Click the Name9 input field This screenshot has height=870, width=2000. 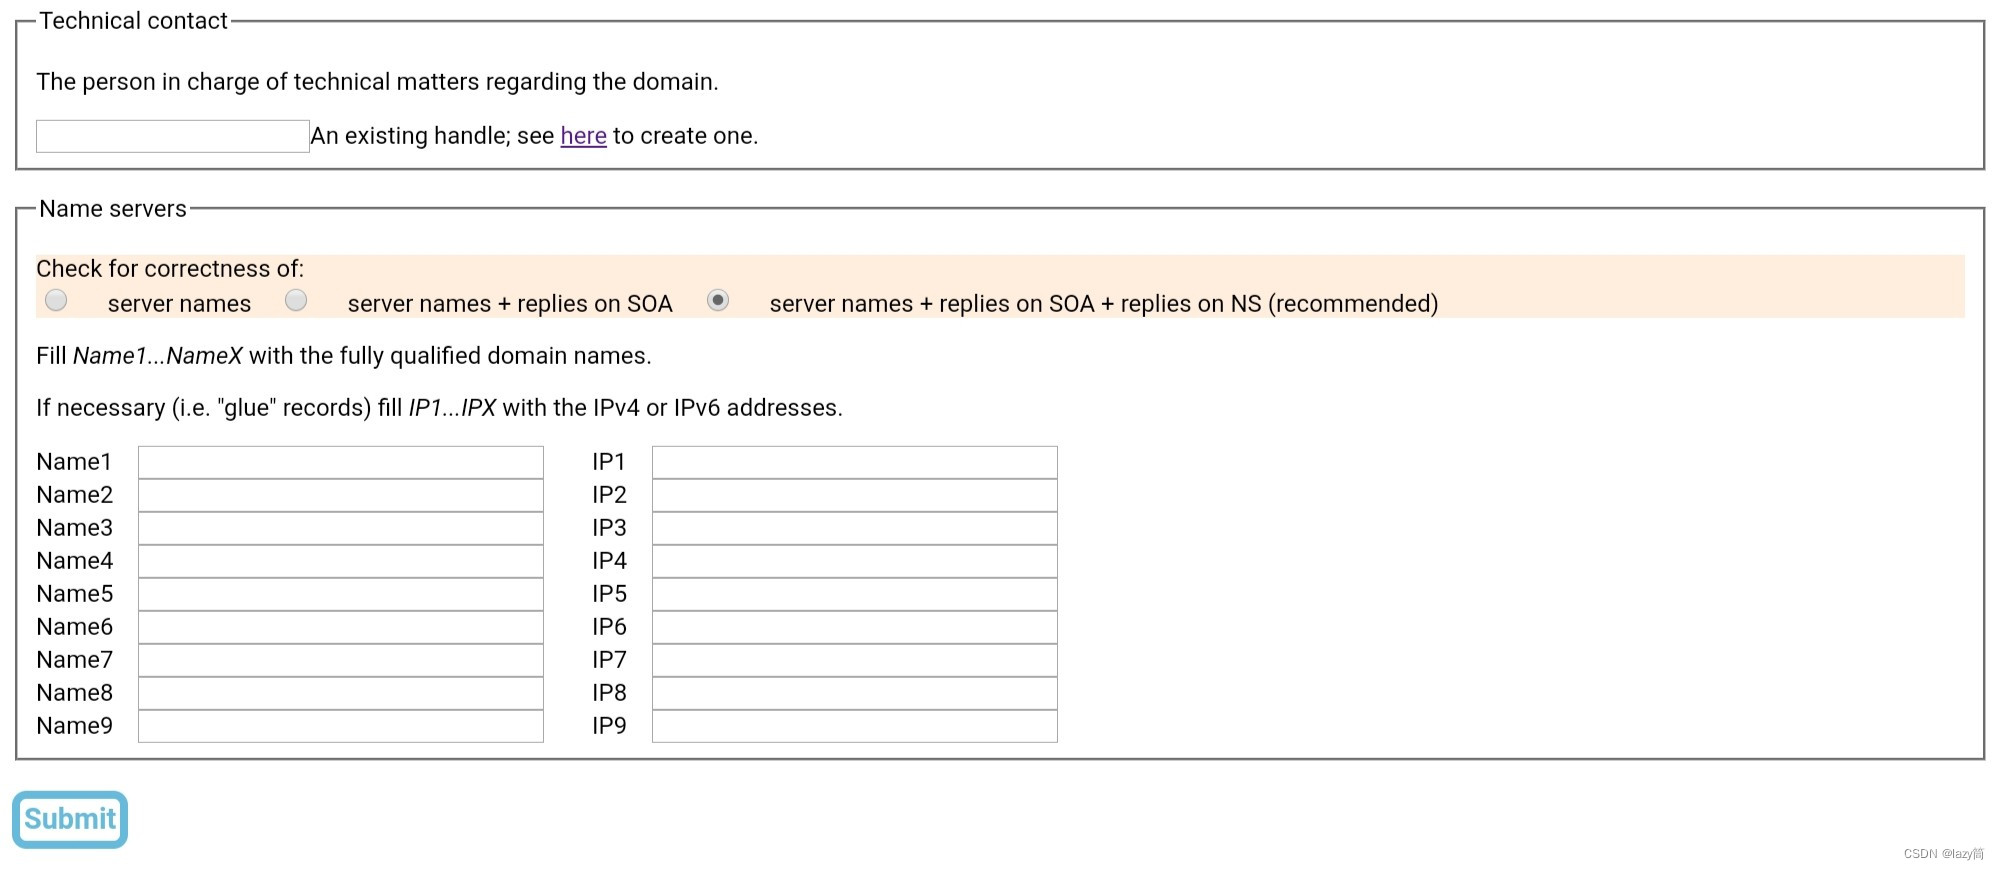click(x=340, y=725)
